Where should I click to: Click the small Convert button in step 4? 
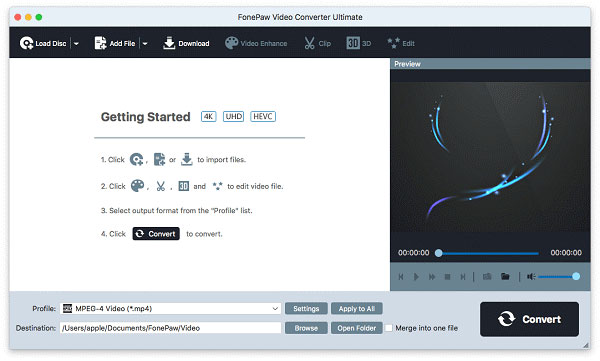click(x=156, y=234)
